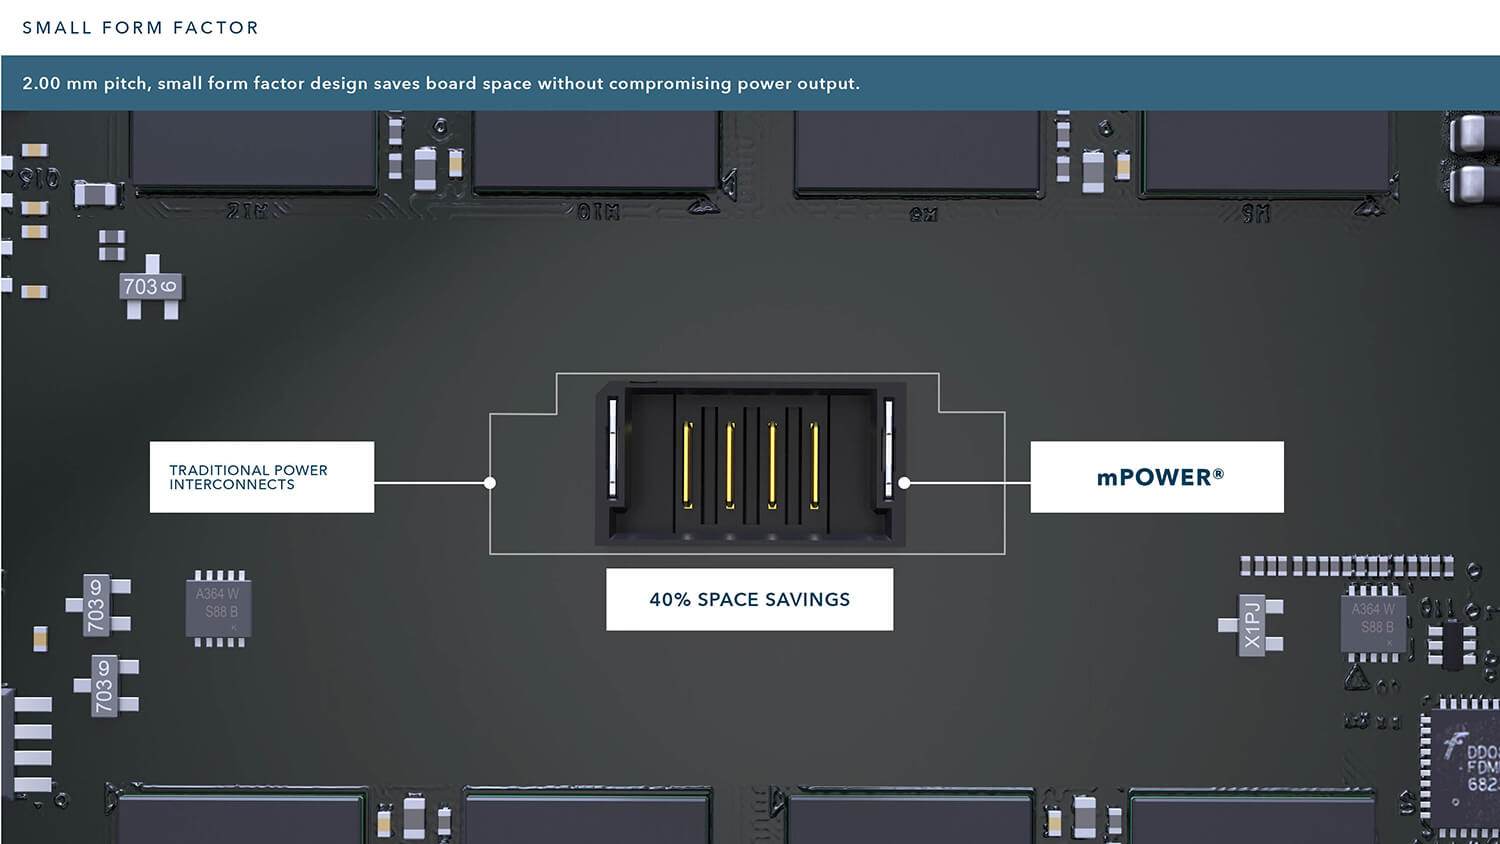Click the A364 W chip beside the X1PJ part
1500x844 pixels.
pos(1373,619)
